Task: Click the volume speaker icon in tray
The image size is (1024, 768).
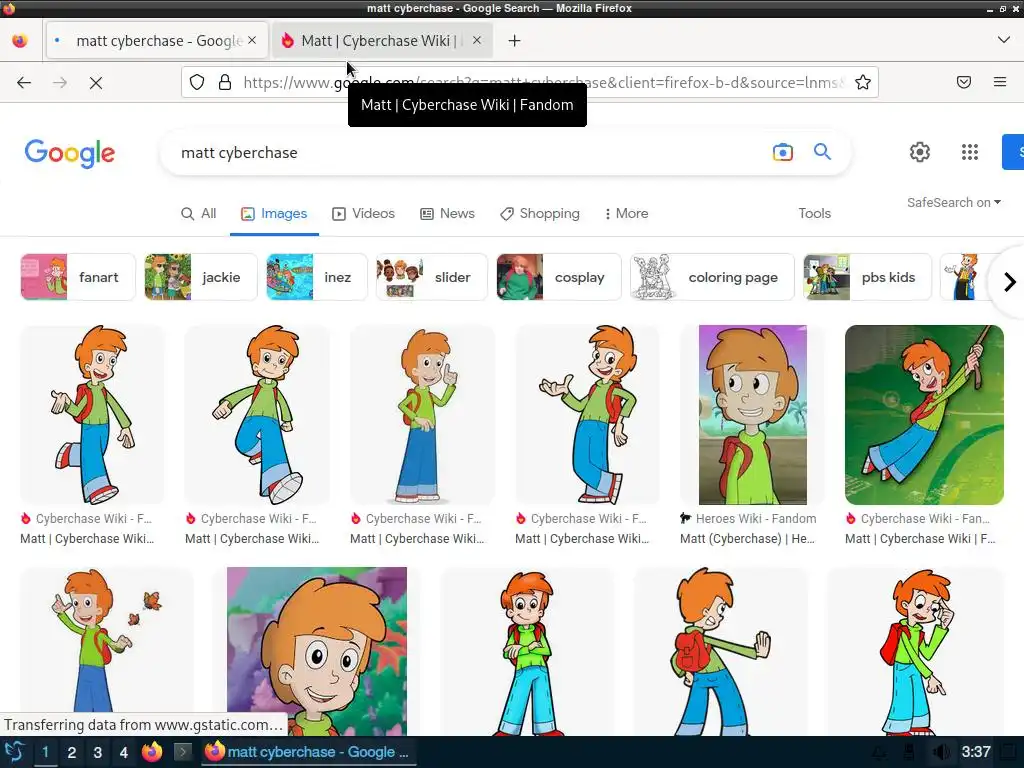Action: pyautogui.click(x=941, y=752)
